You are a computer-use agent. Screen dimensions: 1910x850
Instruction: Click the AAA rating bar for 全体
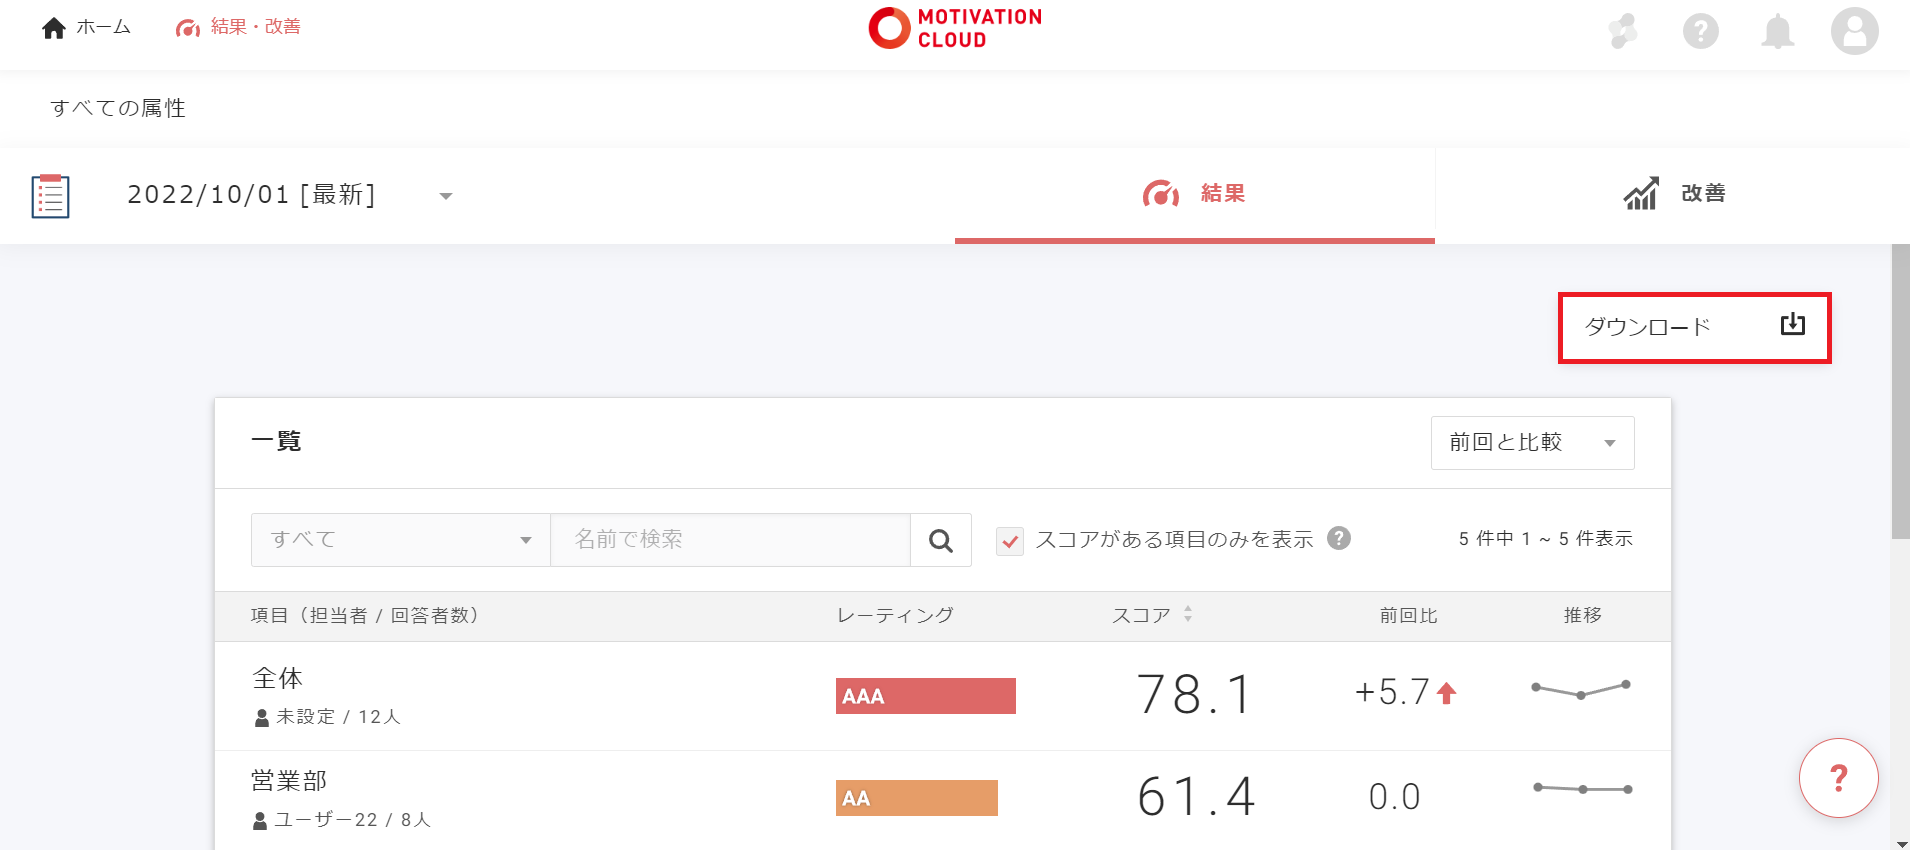(925, 696)
